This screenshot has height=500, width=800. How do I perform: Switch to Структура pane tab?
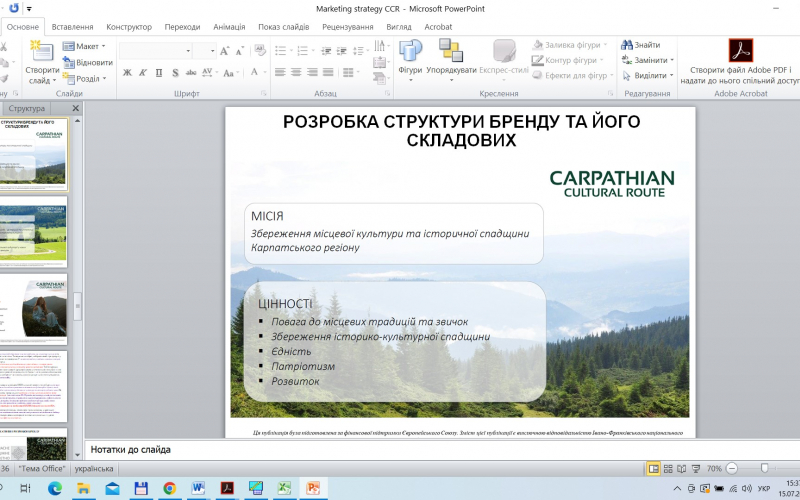point(27,108)
